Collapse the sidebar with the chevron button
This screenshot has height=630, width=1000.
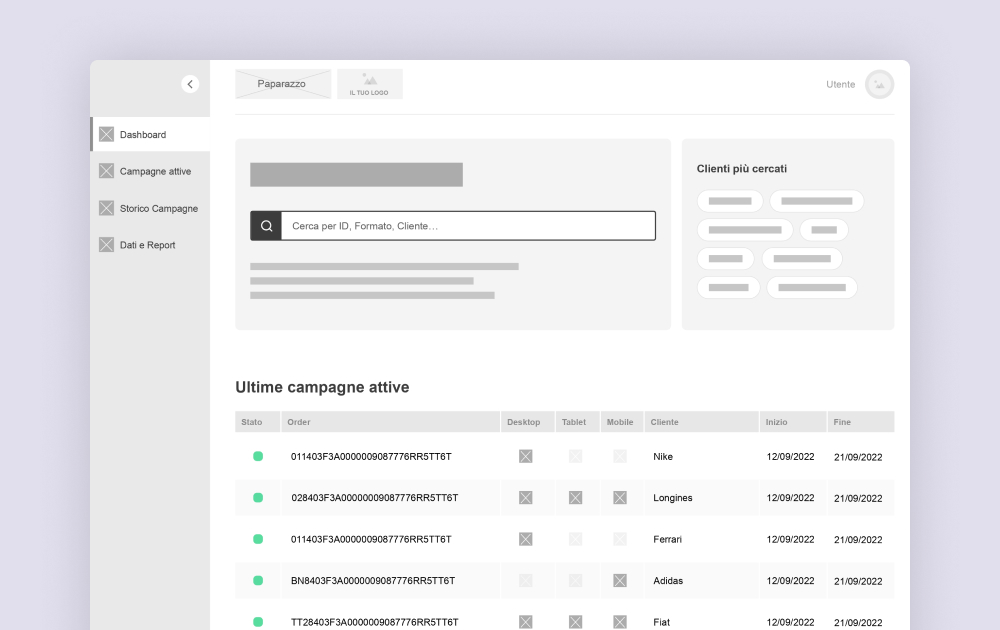190,84
